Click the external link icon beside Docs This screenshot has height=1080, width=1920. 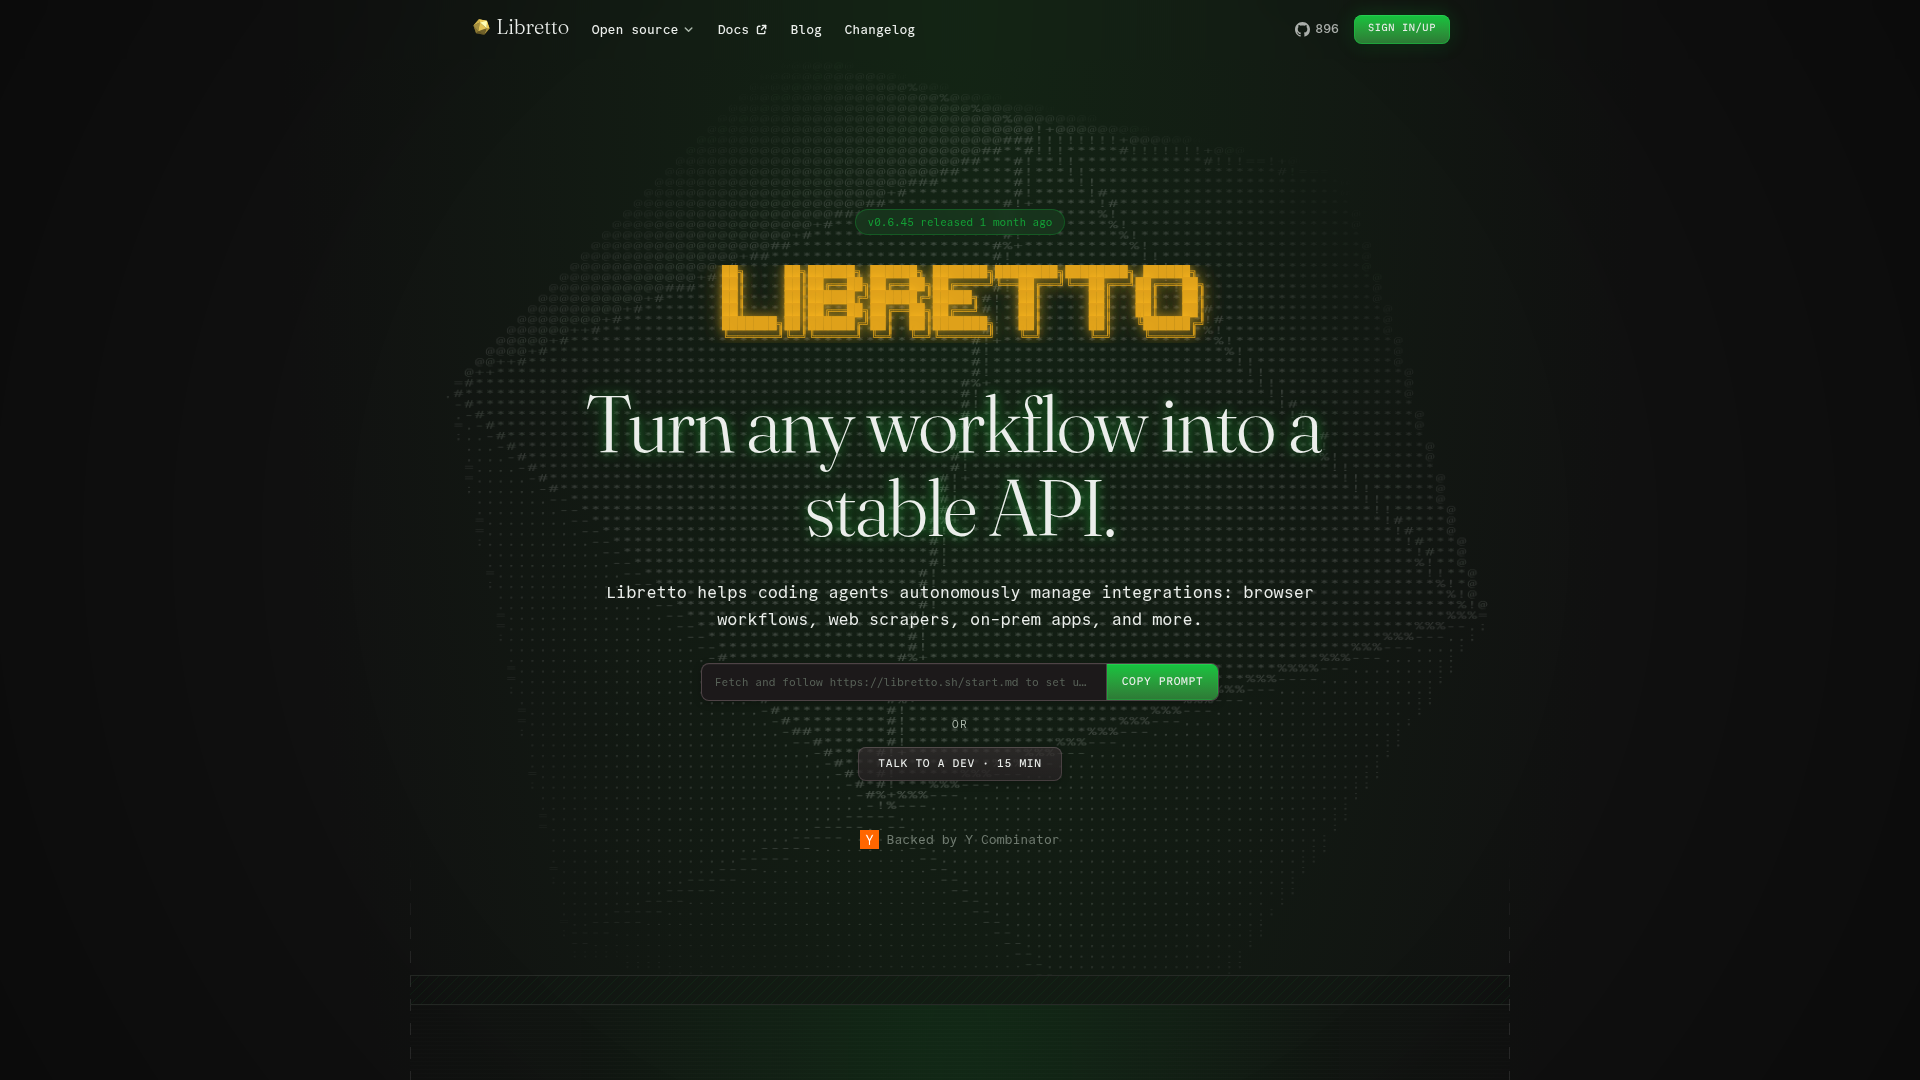(x=761, y=30)
